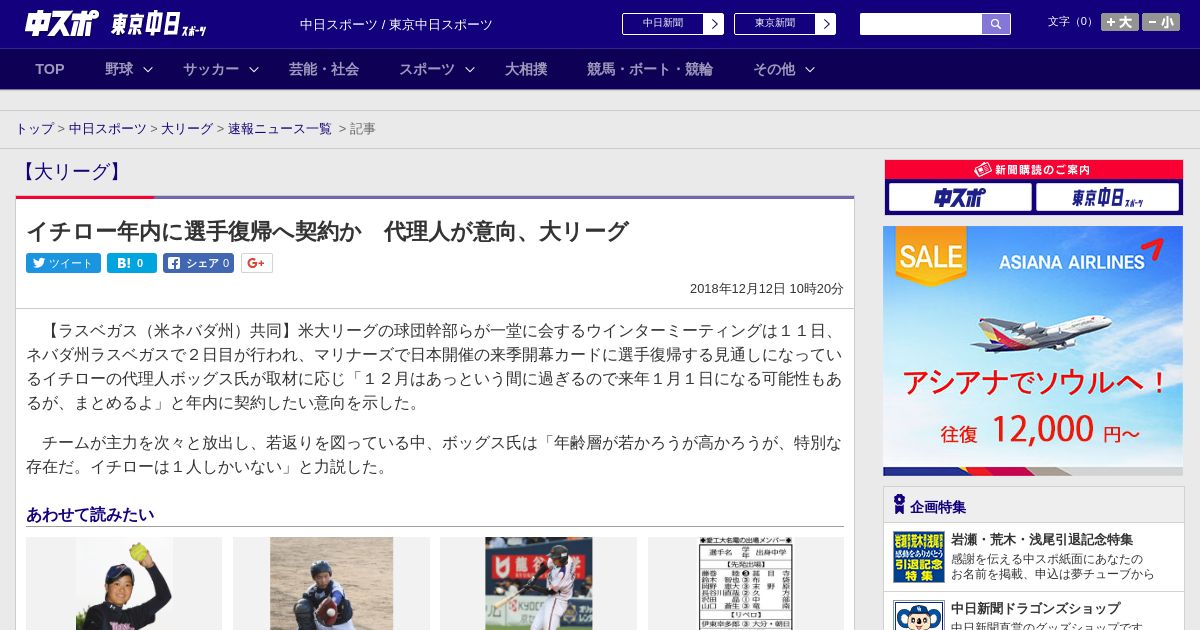
Task: Open 岩瀬・荒木・浅尾引退記念特集 link
Action: pos(1042,539)
